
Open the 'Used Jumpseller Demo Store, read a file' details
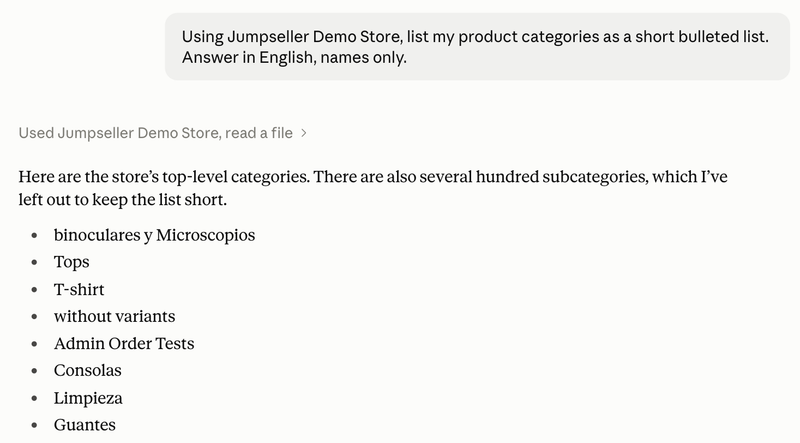[x=162, y=133]
